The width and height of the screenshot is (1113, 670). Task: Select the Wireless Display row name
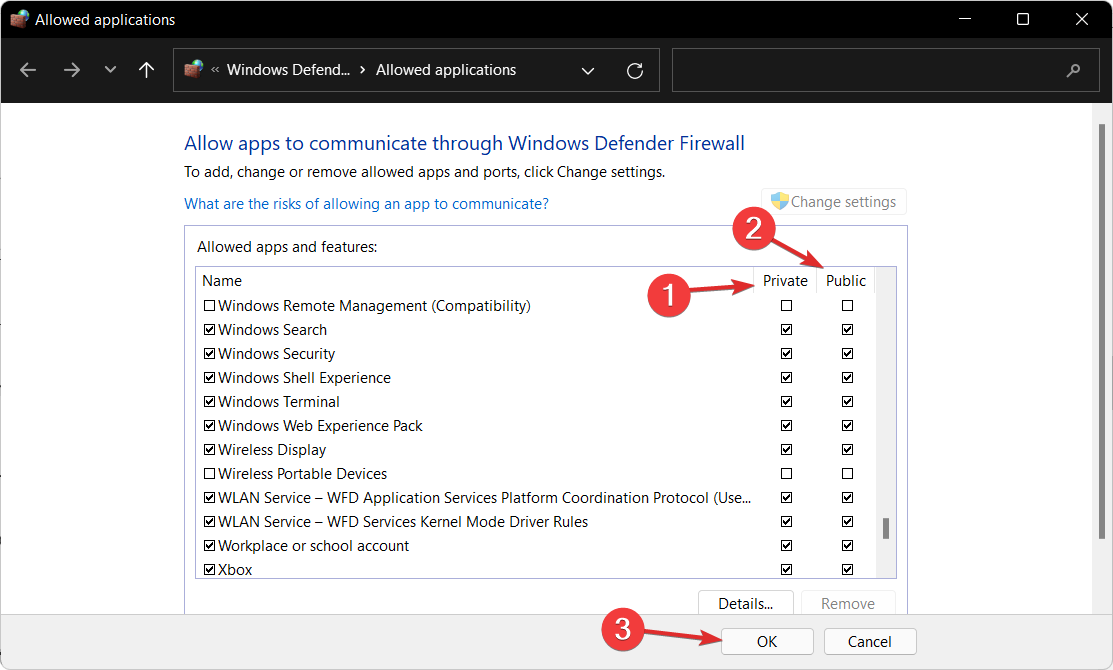pos(273,450)
